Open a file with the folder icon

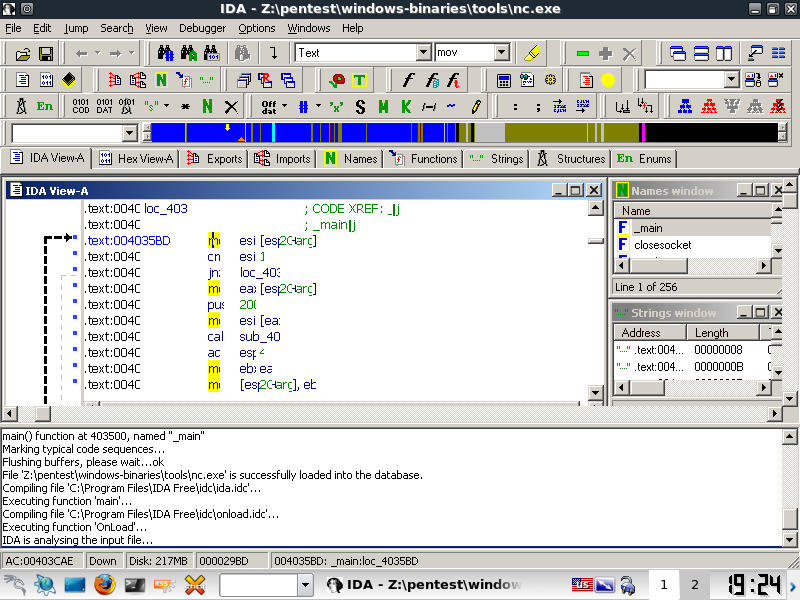[22, 53]
